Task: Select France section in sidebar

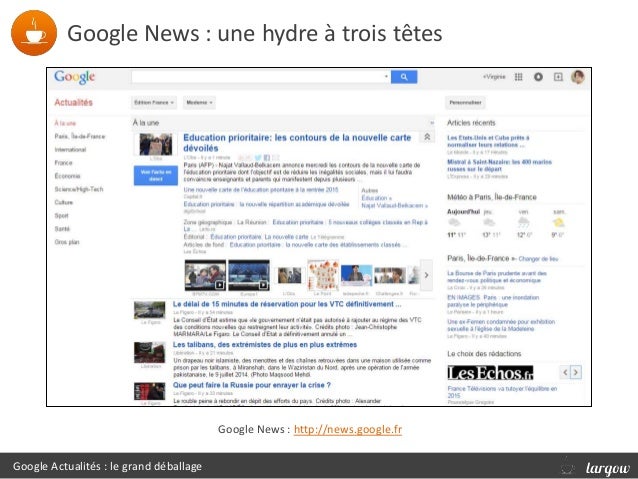Action: click(x=63, y=163)
